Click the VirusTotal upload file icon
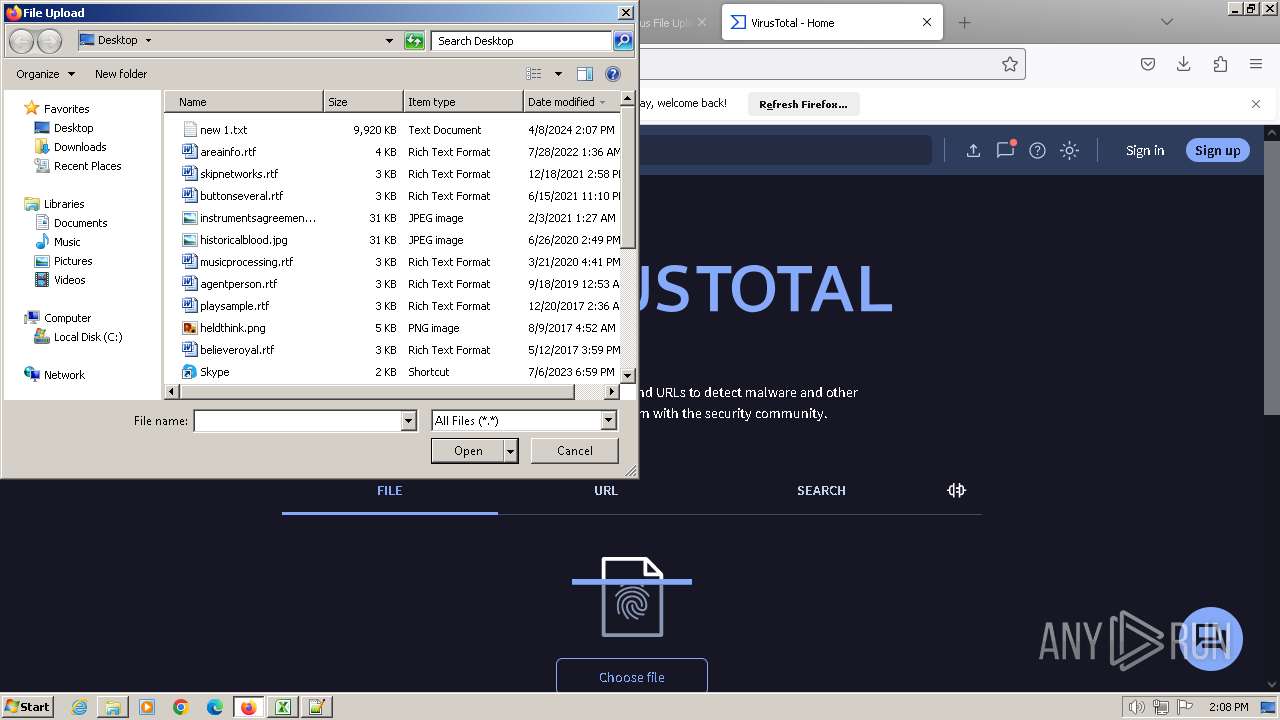This screenshot has width=1280, height=720. click(x=973, y=150)
